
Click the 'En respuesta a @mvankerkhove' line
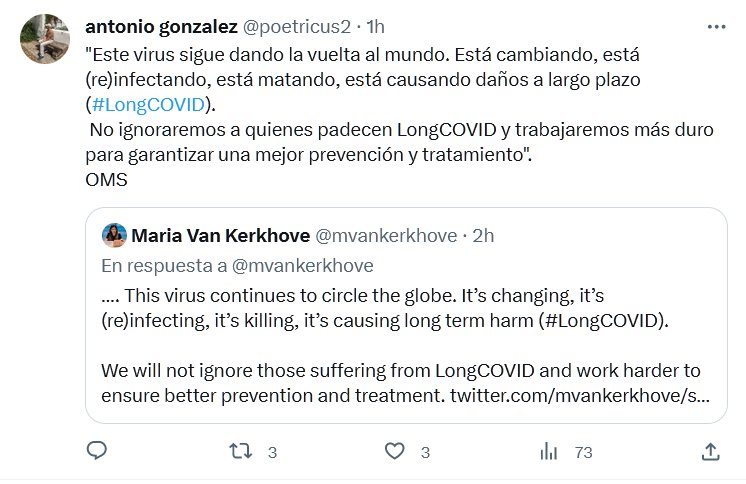coord(236,265)
